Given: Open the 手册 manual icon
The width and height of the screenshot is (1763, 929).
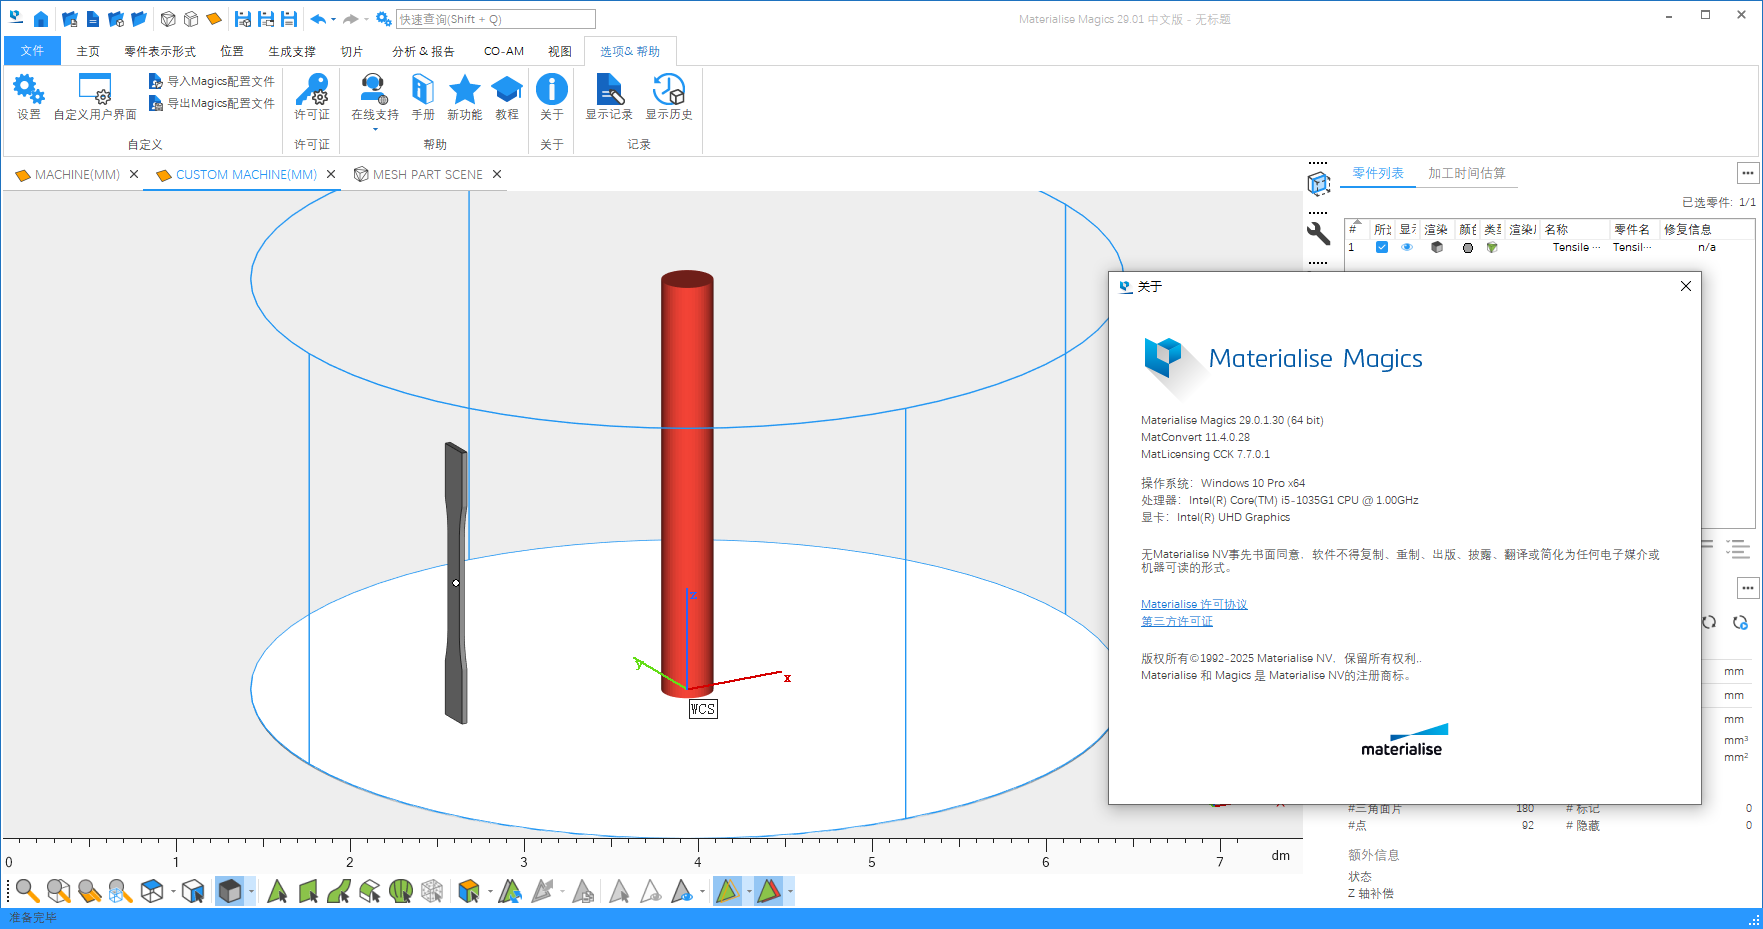Looking at the screenshot, I should [x=422, y=95].
